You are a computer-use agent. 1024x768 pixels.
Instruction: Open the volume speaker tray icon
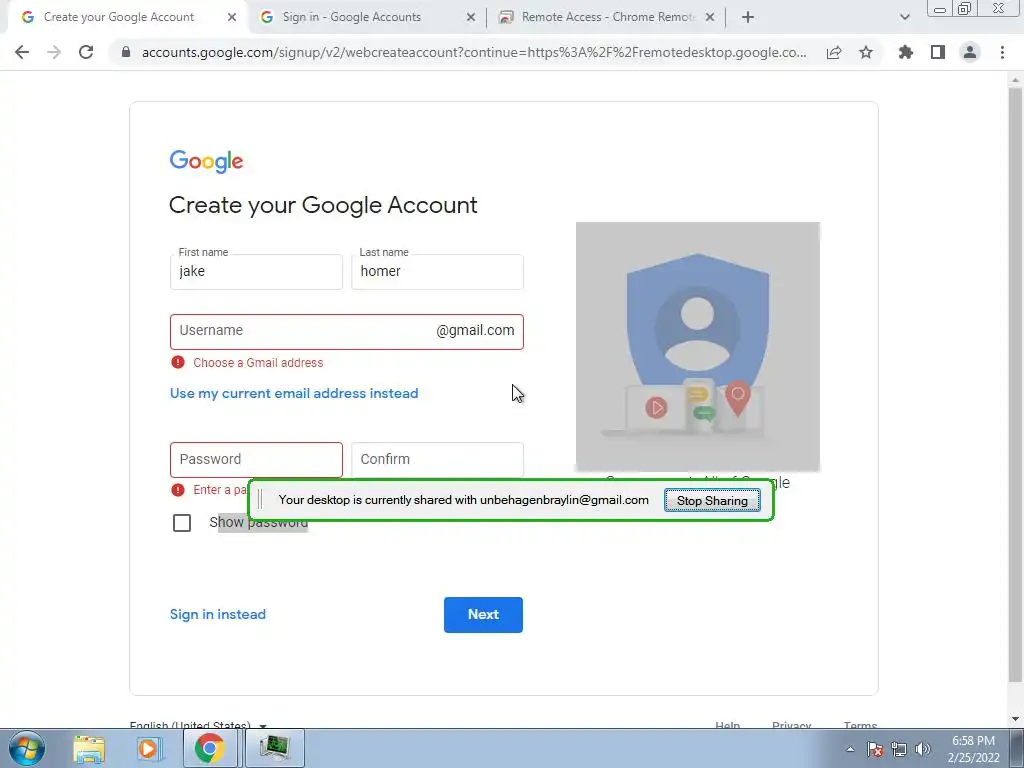(923, 749)
